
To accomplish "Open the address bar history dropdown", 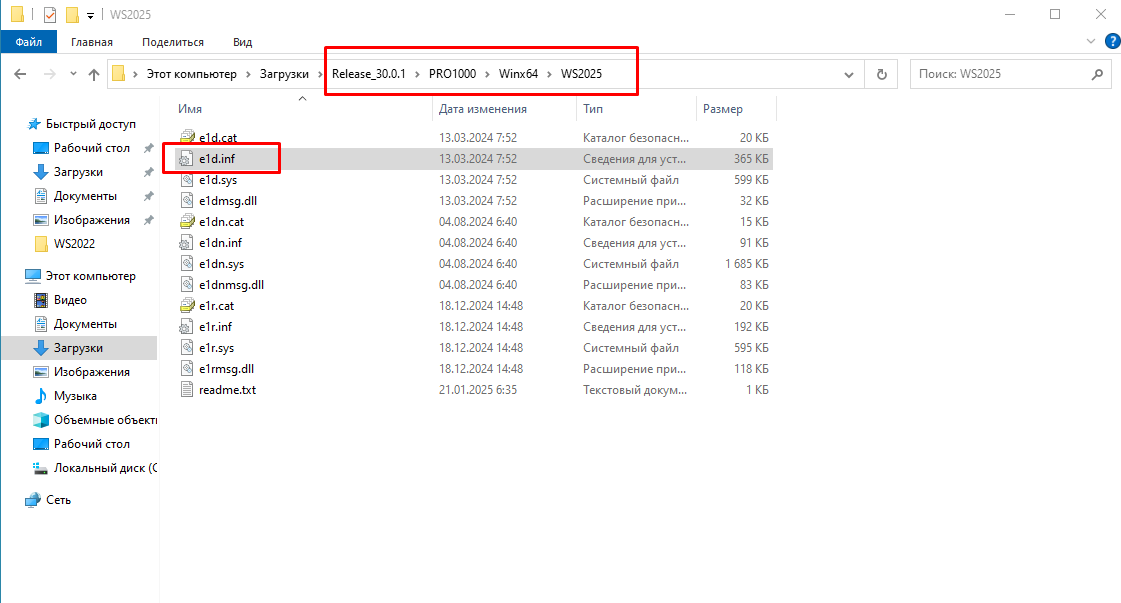I will pos(849,74).
